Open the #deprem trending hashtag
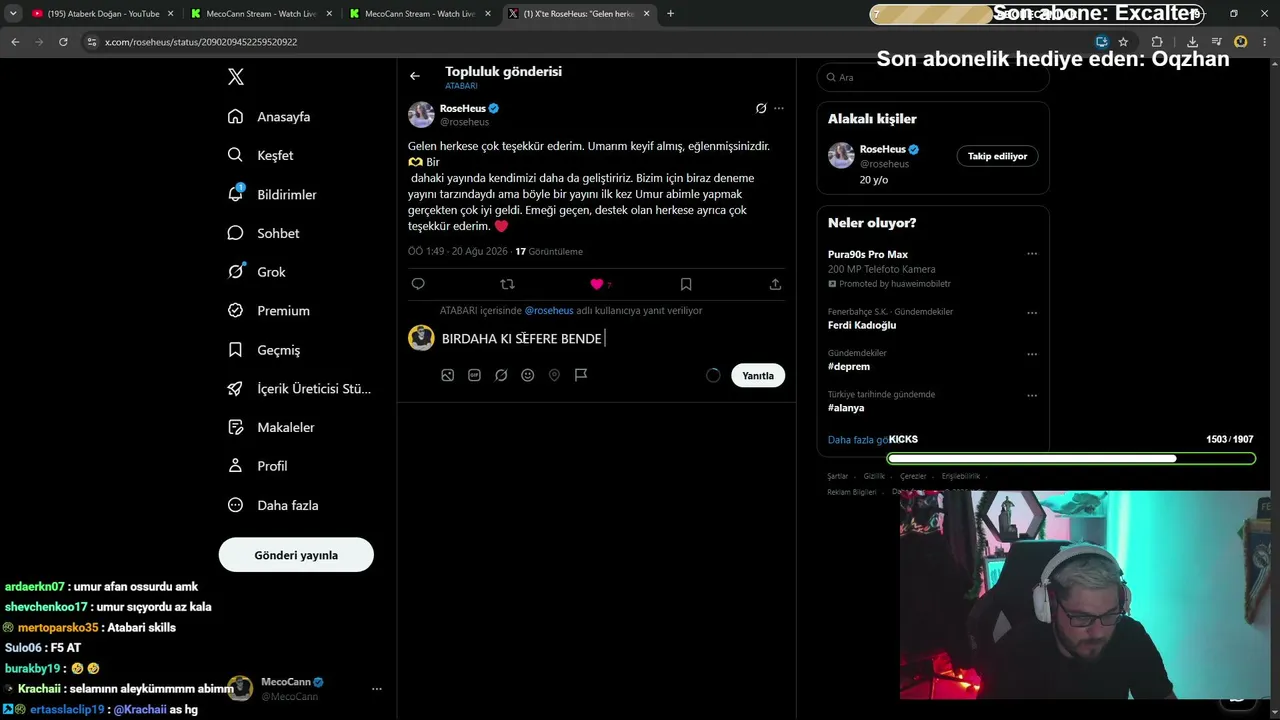Image resolution: width=1280 pixels, height=720 pixels. (849, 366)
